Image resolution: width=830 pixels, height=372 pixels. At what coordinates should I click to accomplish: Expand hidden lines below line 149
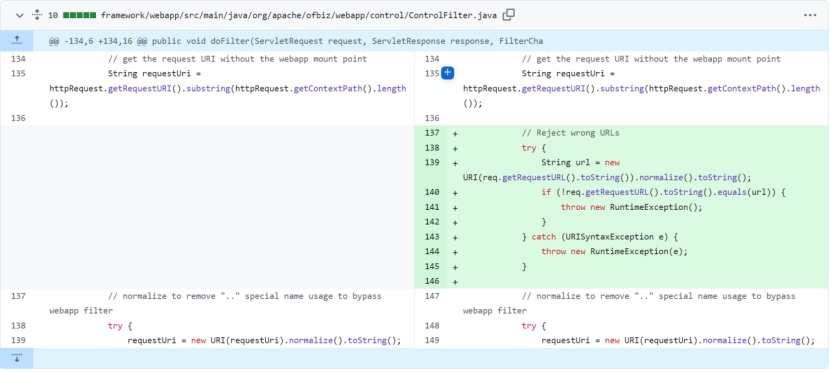tap(16, 358)
